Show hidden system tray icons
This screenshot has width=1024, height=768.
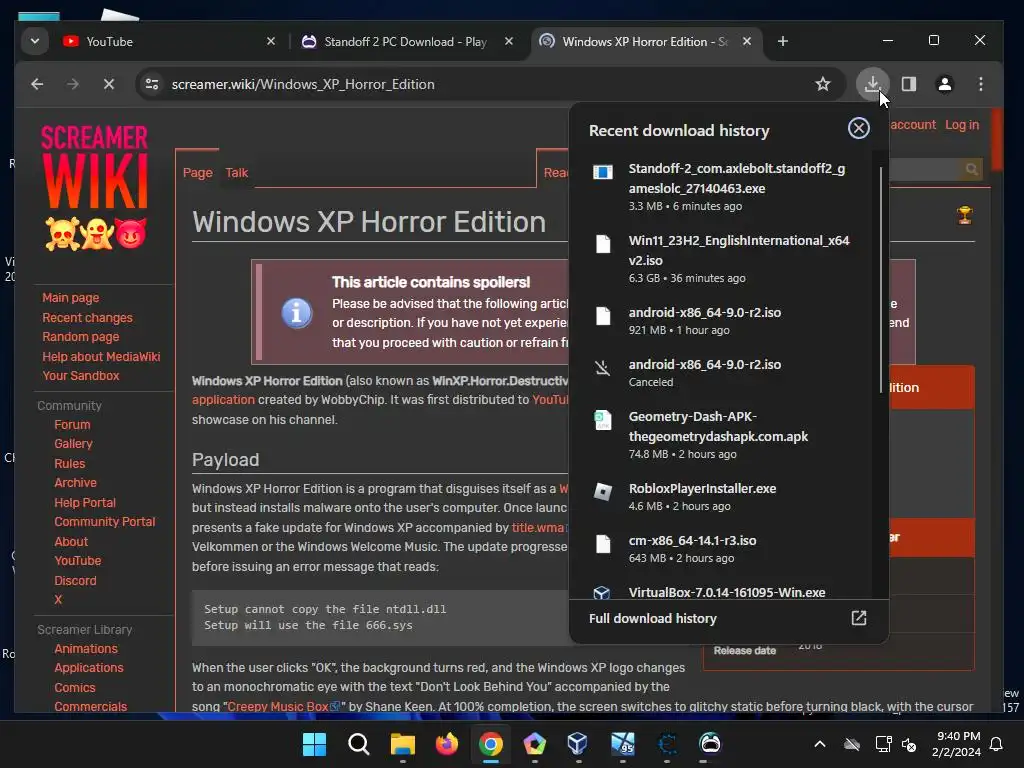tap(820, 744)
